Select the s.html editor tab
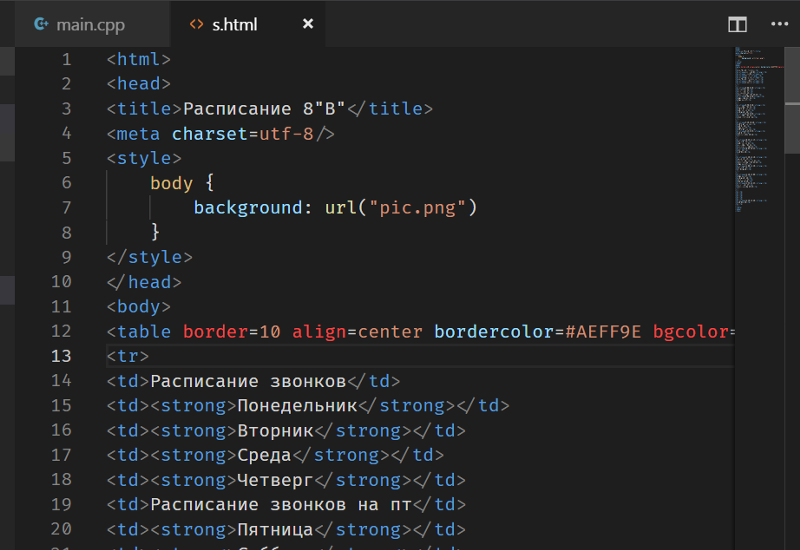Screen dimensions: 800x550 [x=247, y=24]
